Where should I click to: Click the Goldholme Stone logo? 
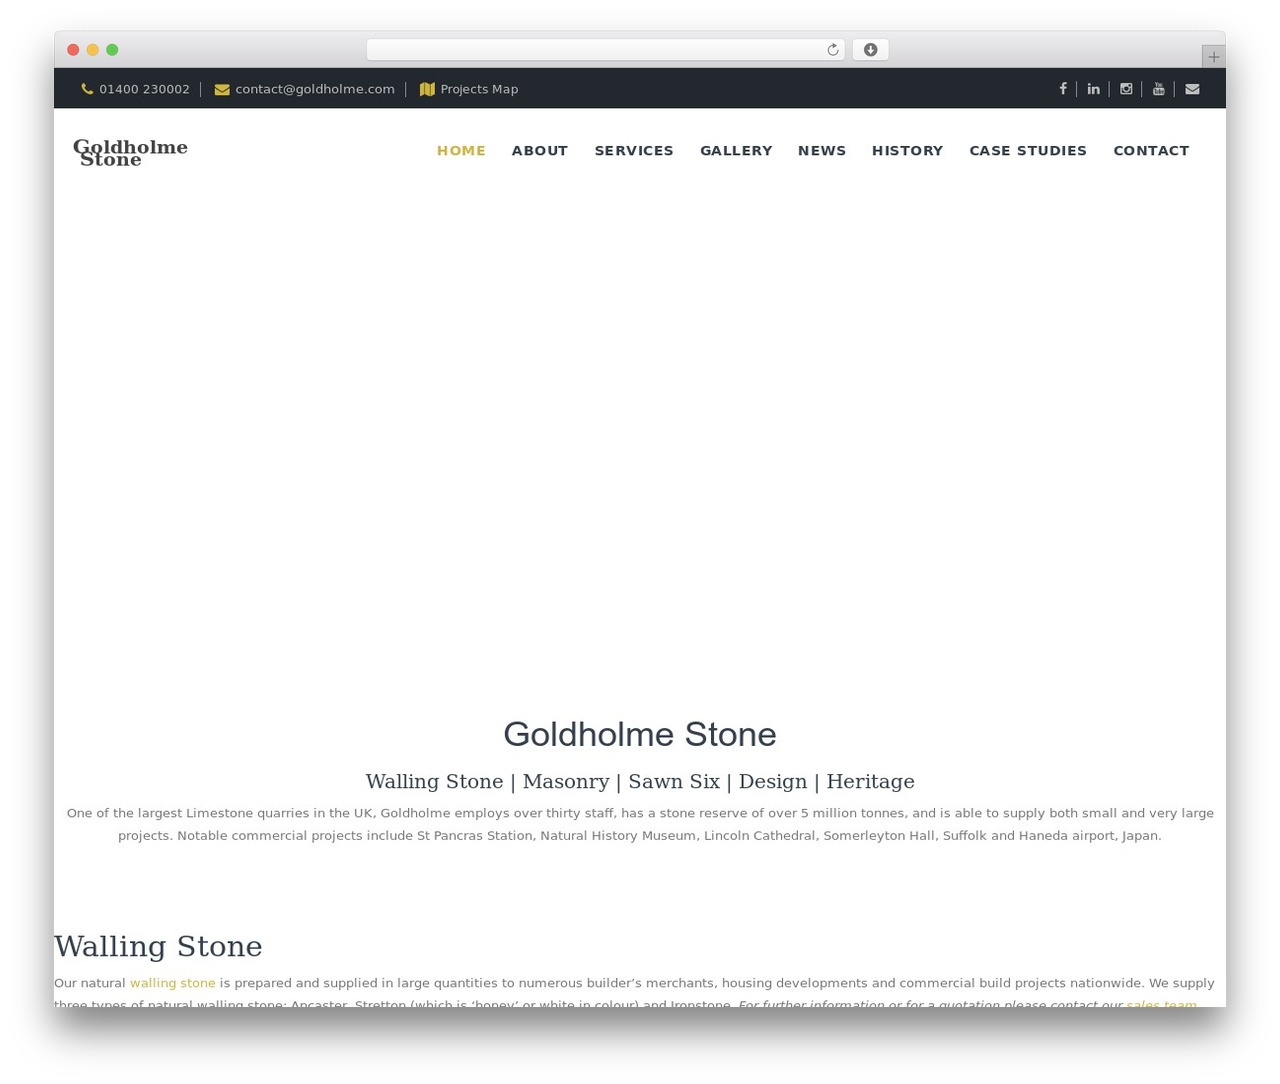pyautogui.click(x=130, y=153)
